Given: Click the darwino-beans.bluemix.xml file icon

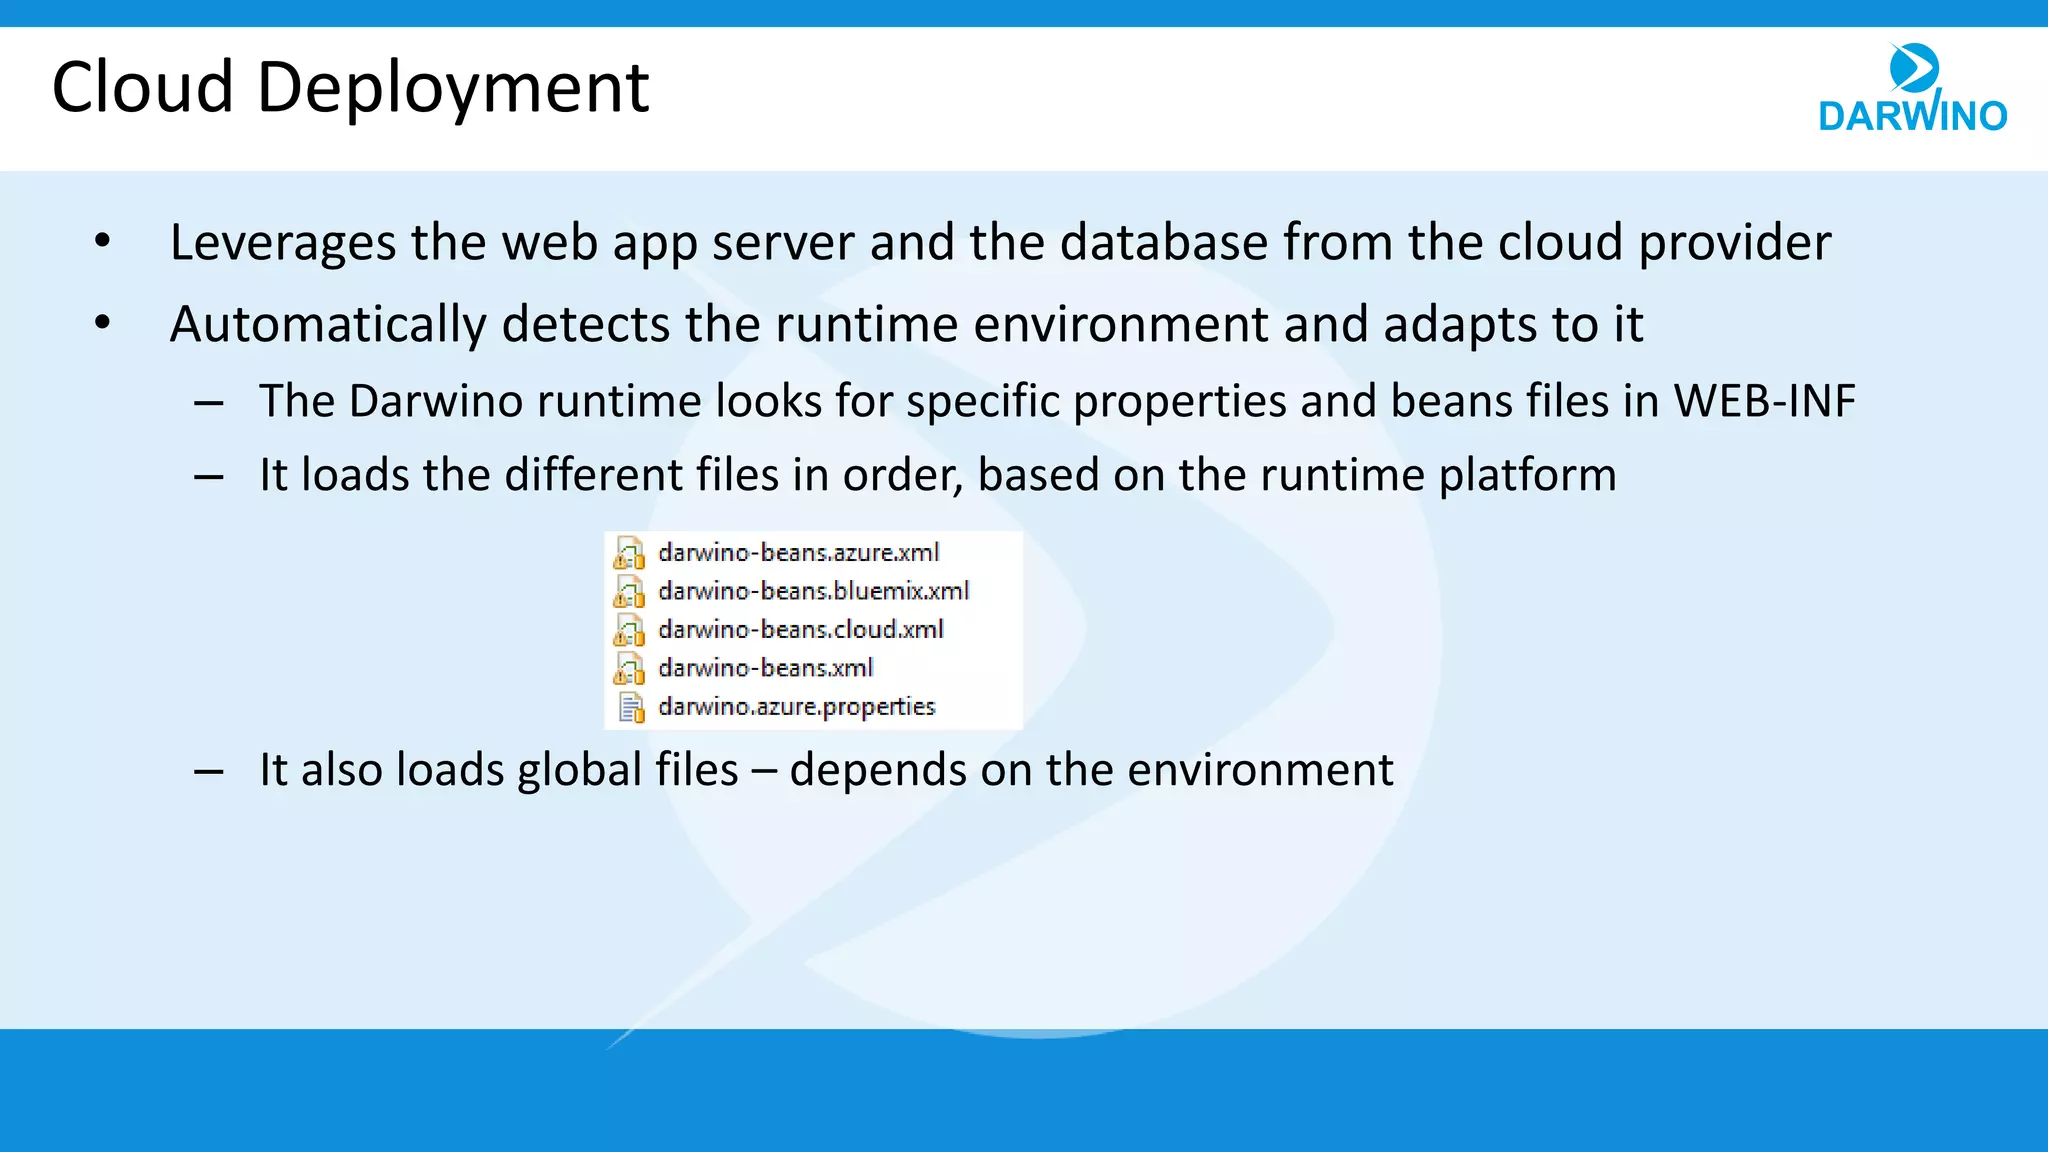Looking at the screenshot, I should click(629, 592).
